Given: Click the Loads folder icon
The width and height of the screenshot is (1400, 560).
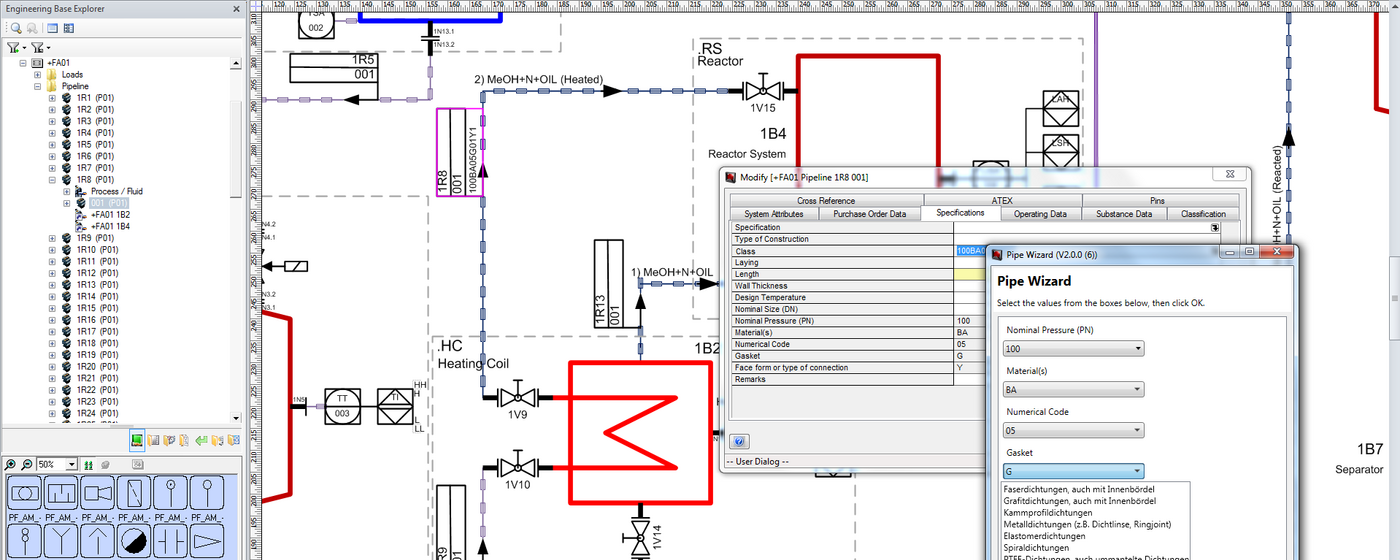Looking at the screenshot, I should pos(52,75).
